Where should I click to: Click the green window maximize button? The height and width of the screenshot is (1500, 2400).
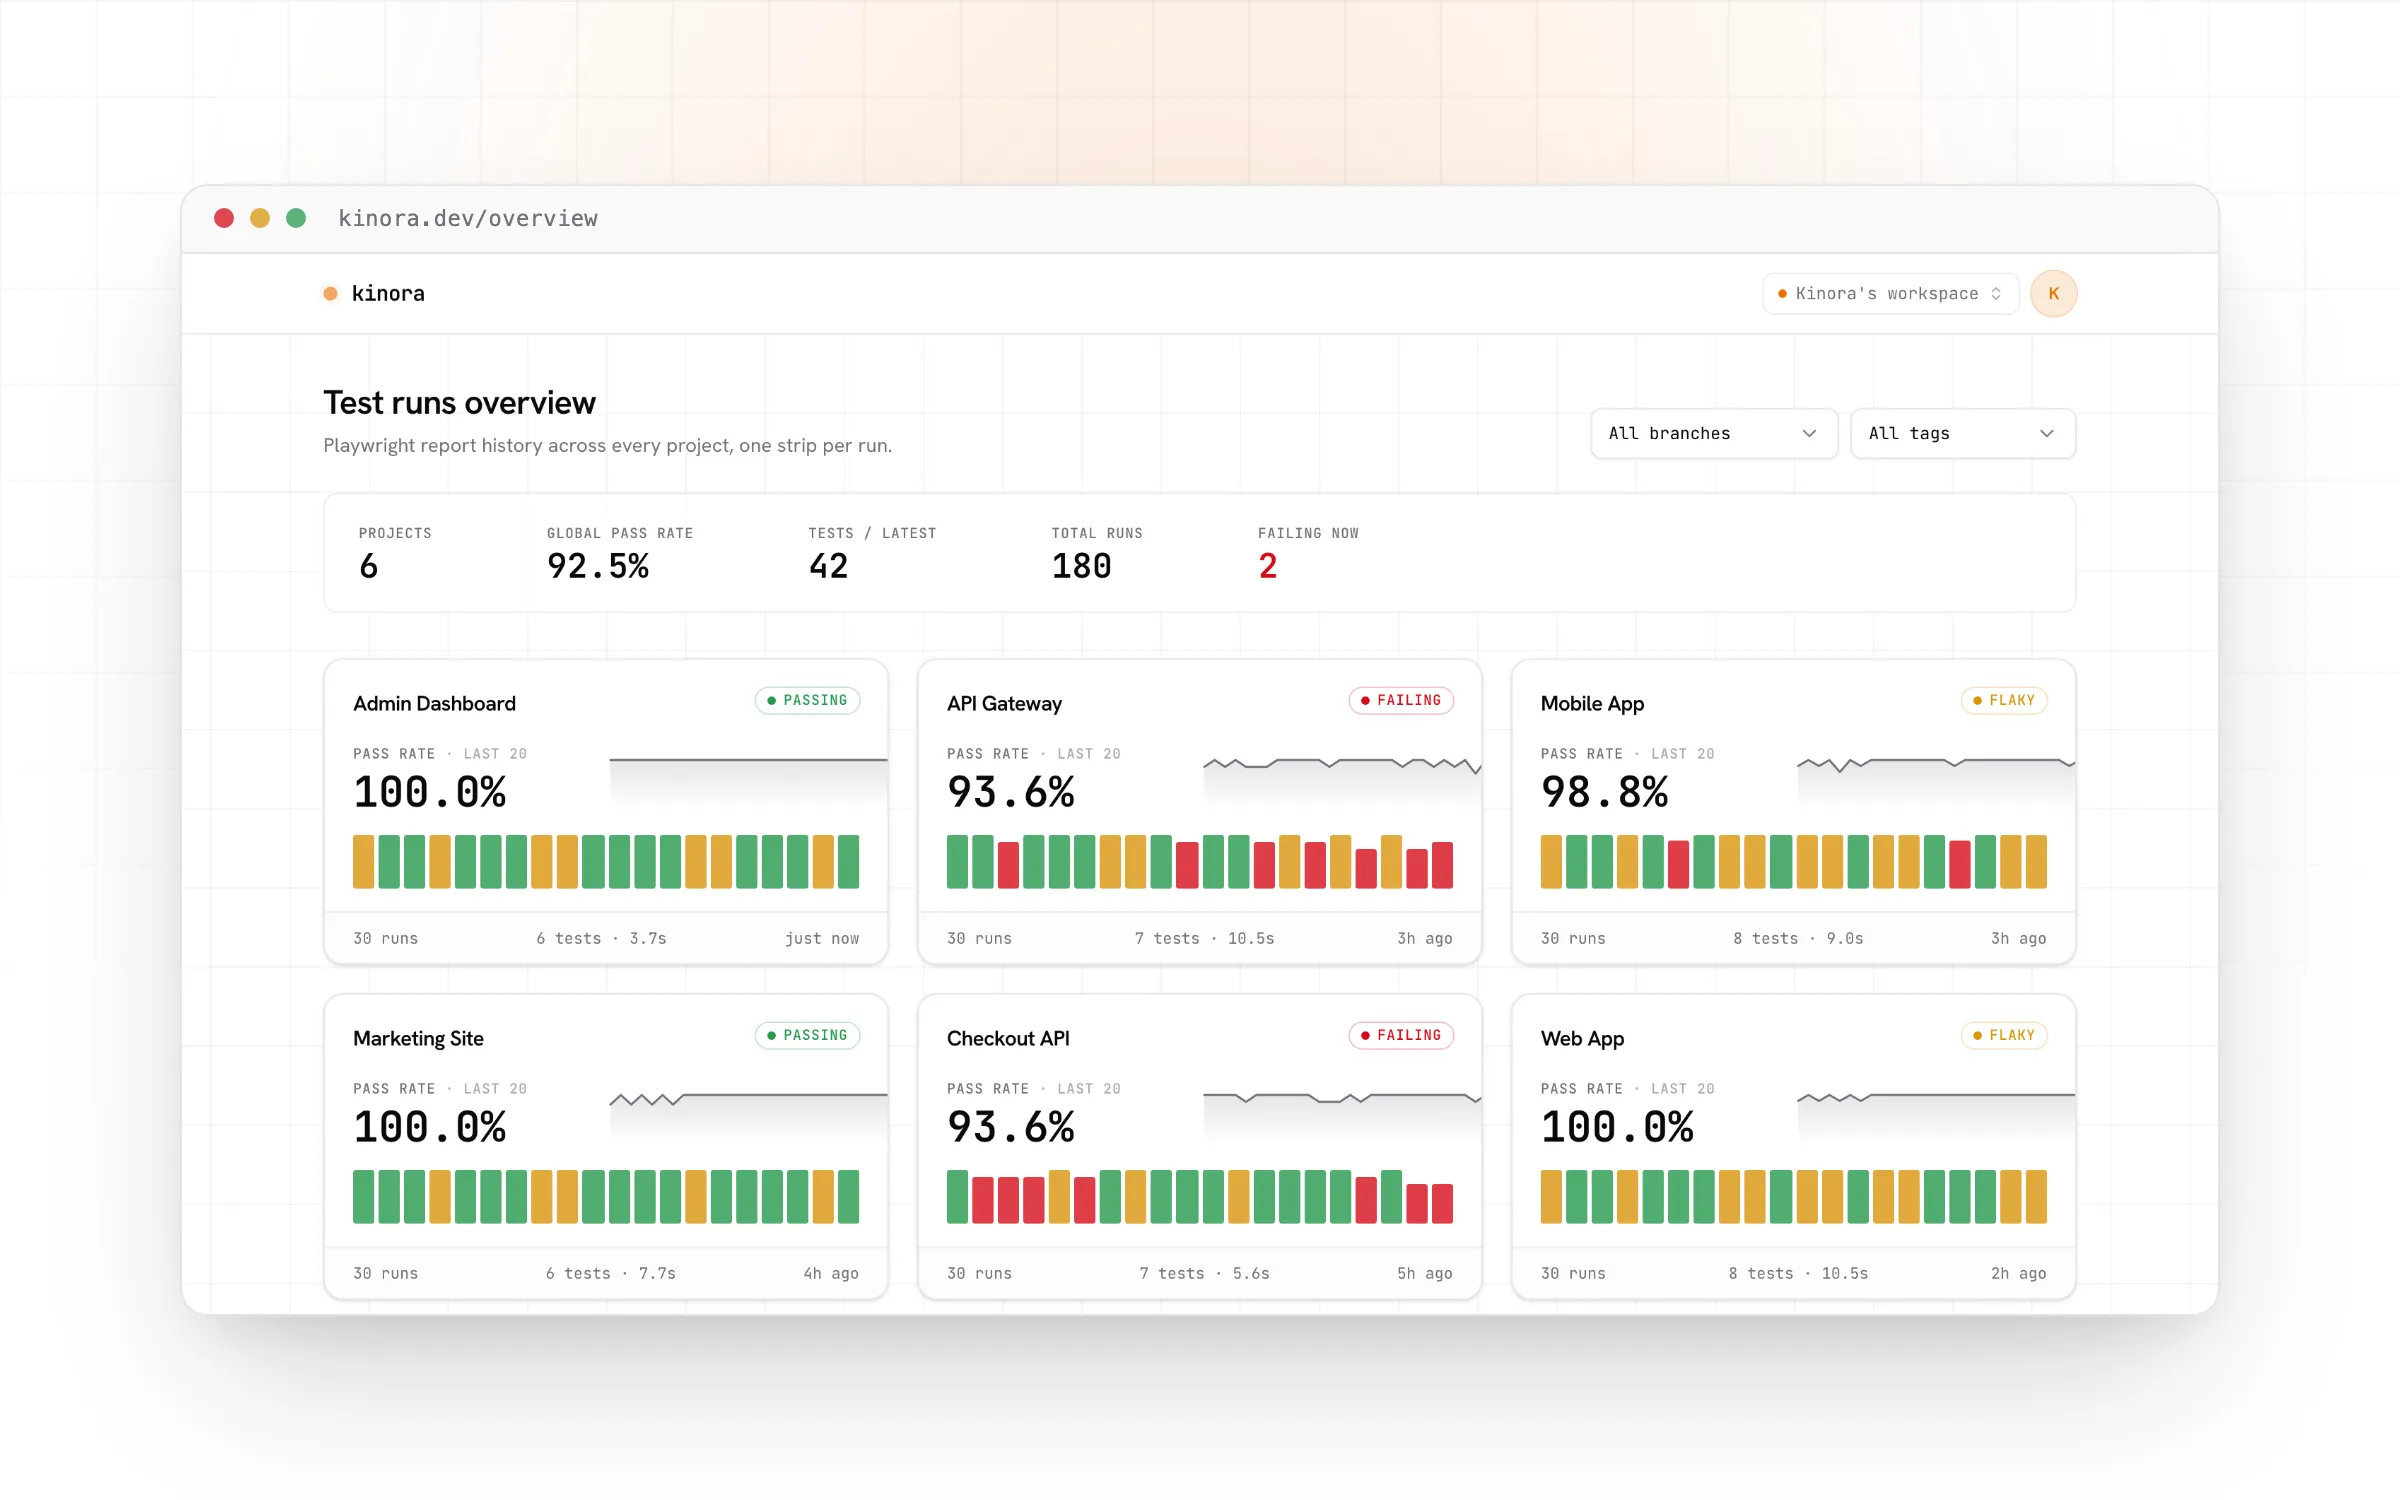(296, 218)
